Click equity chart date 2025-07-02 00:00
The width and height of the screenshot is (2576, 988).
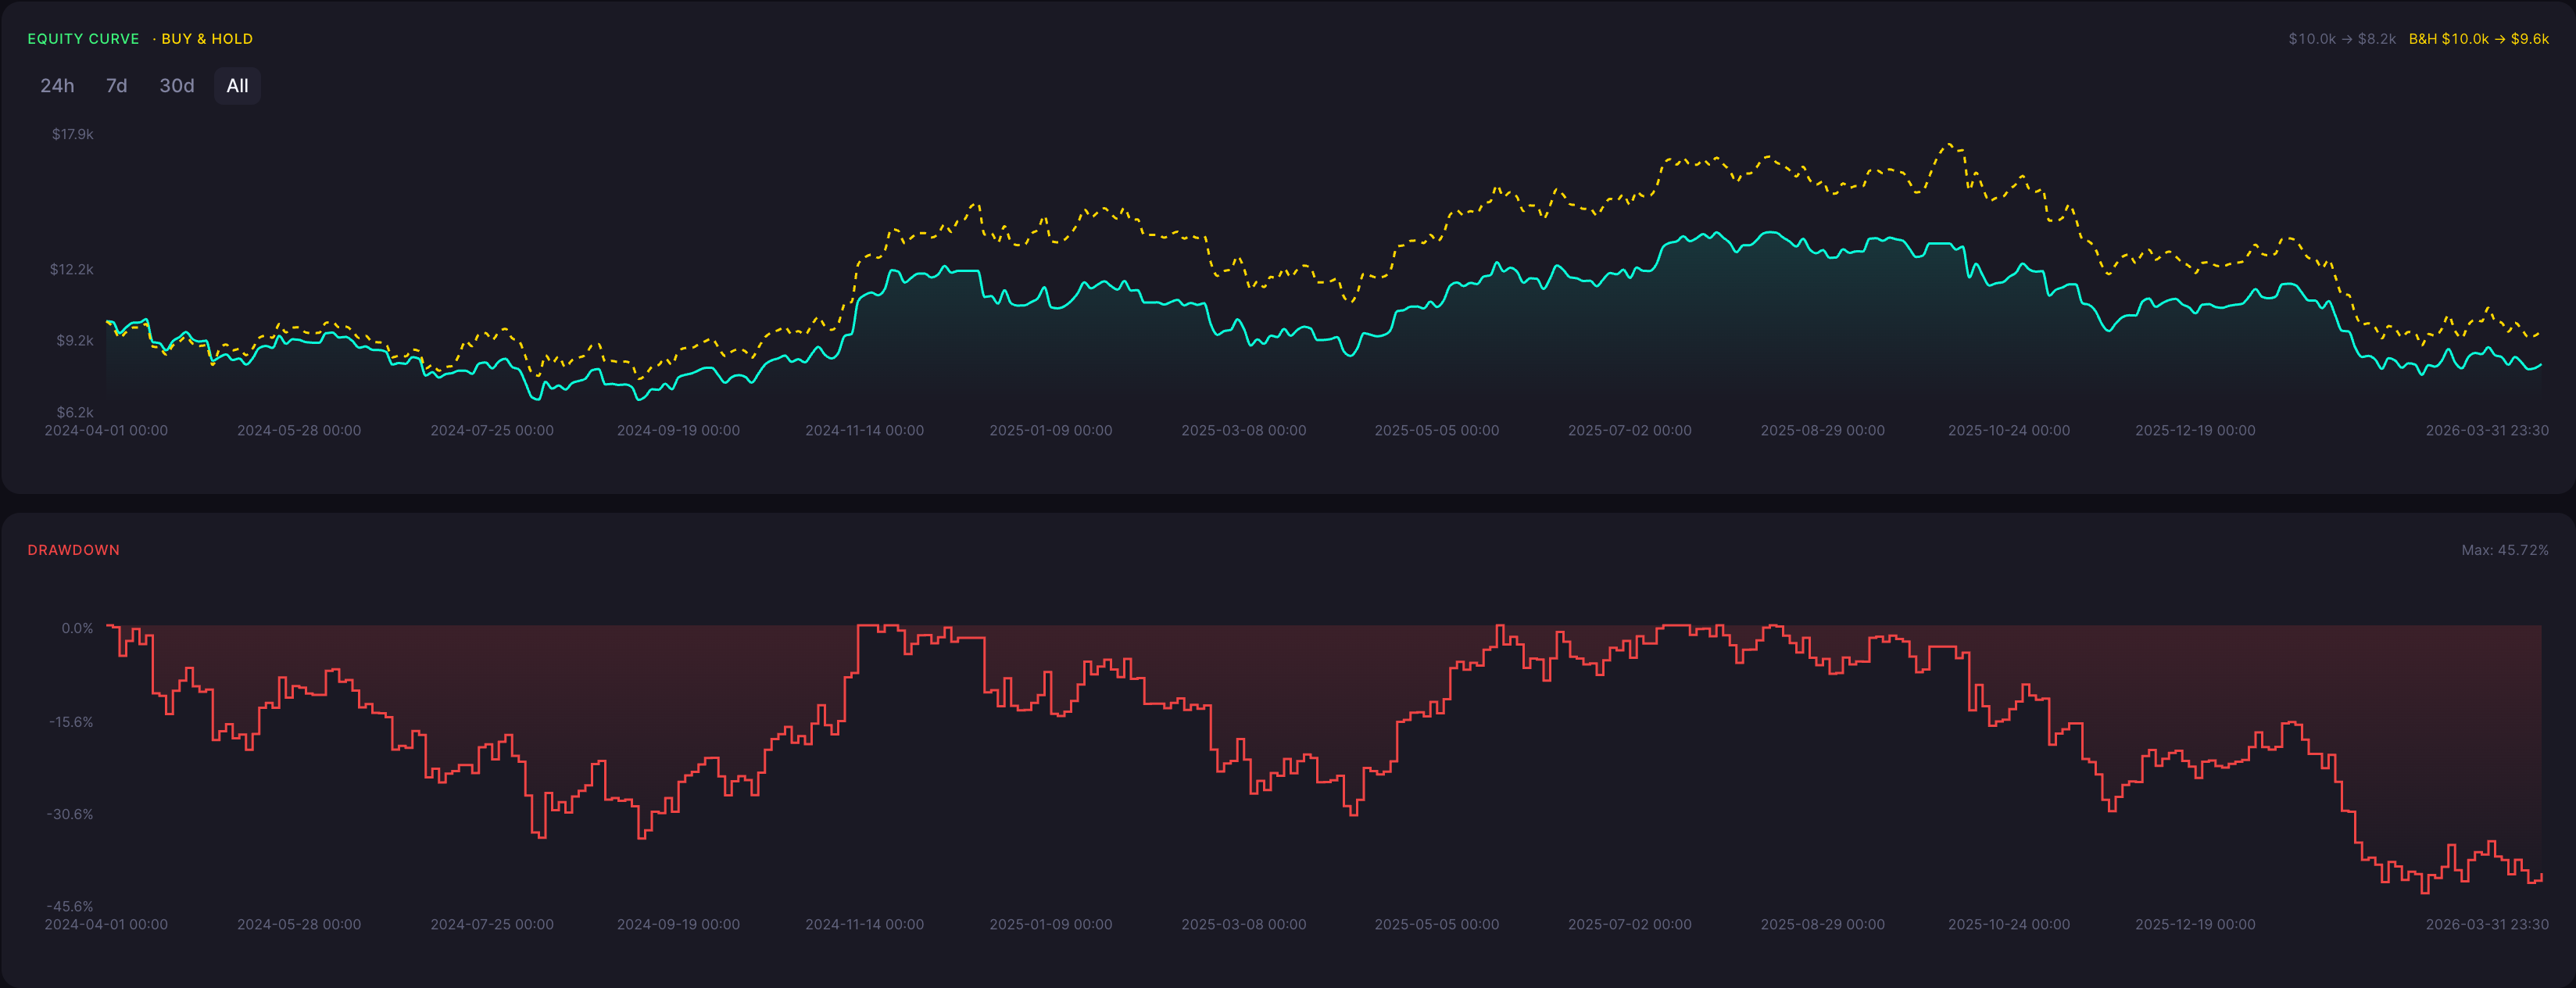pyautogui.click(x=1630, y=430)
